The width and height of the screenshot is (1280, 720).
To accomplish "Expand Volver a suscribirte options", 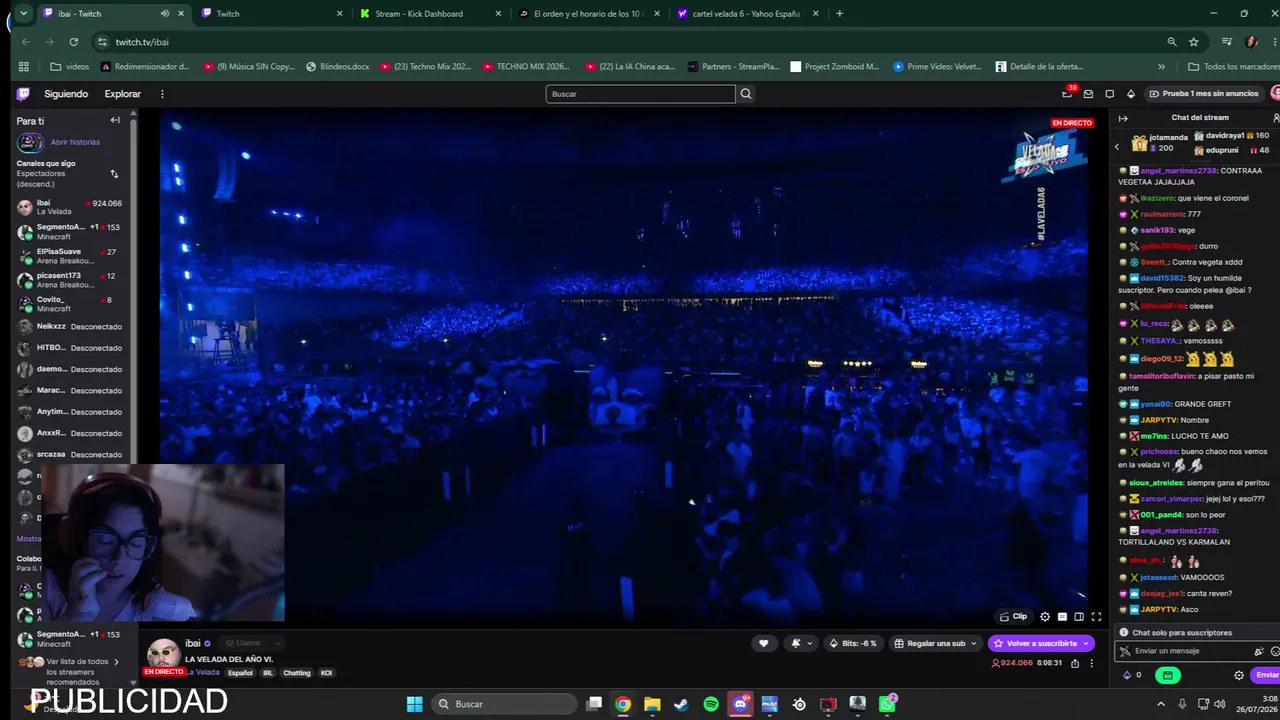I will pos(1087,643).
